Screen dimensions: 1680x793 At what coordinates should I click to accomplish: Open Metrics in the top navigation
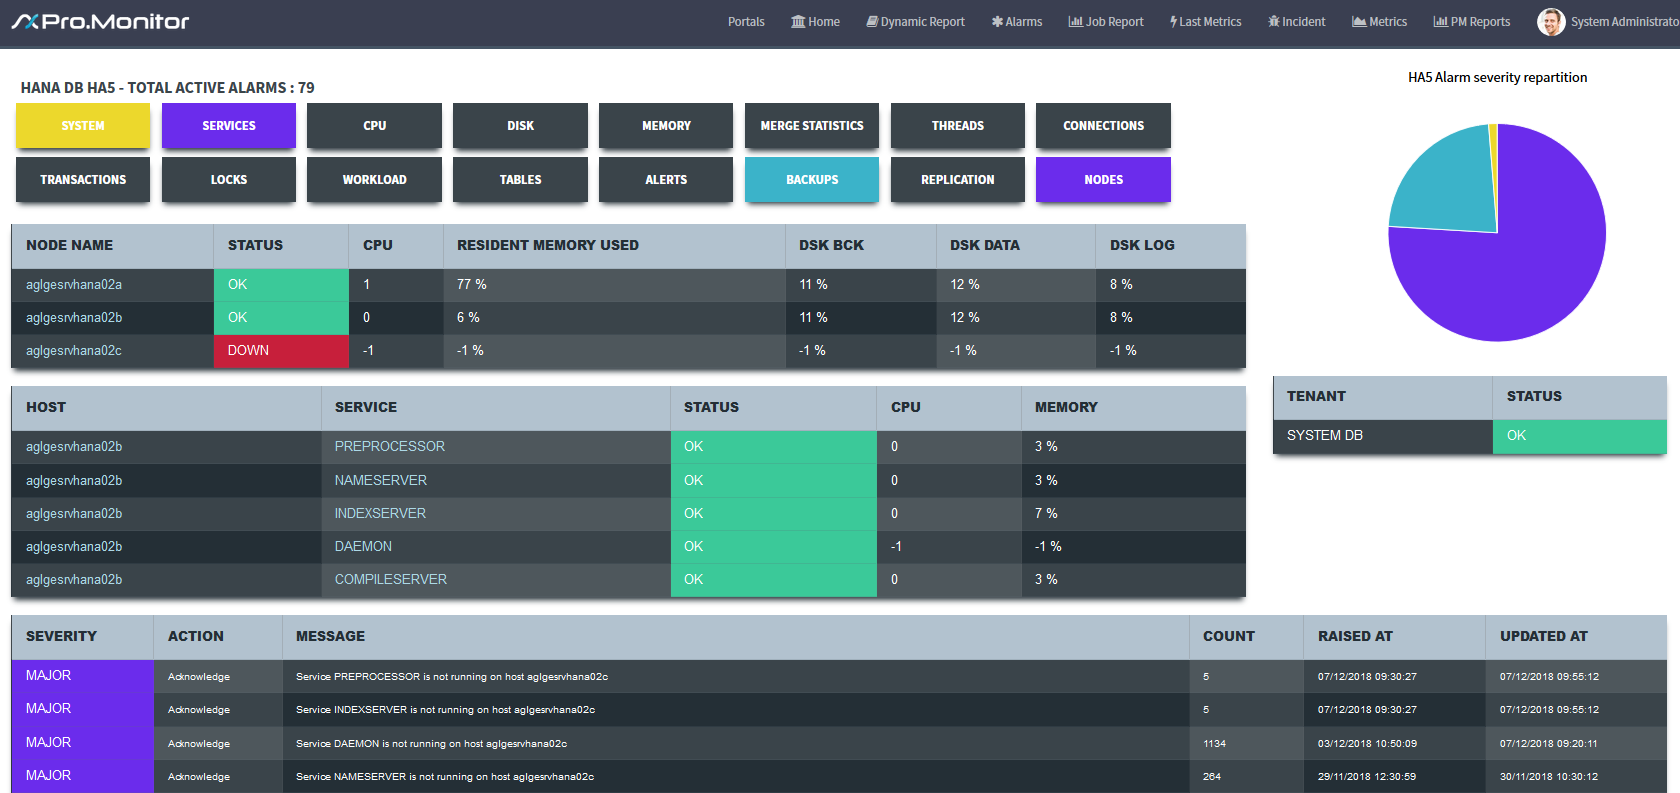point(1380,22)
